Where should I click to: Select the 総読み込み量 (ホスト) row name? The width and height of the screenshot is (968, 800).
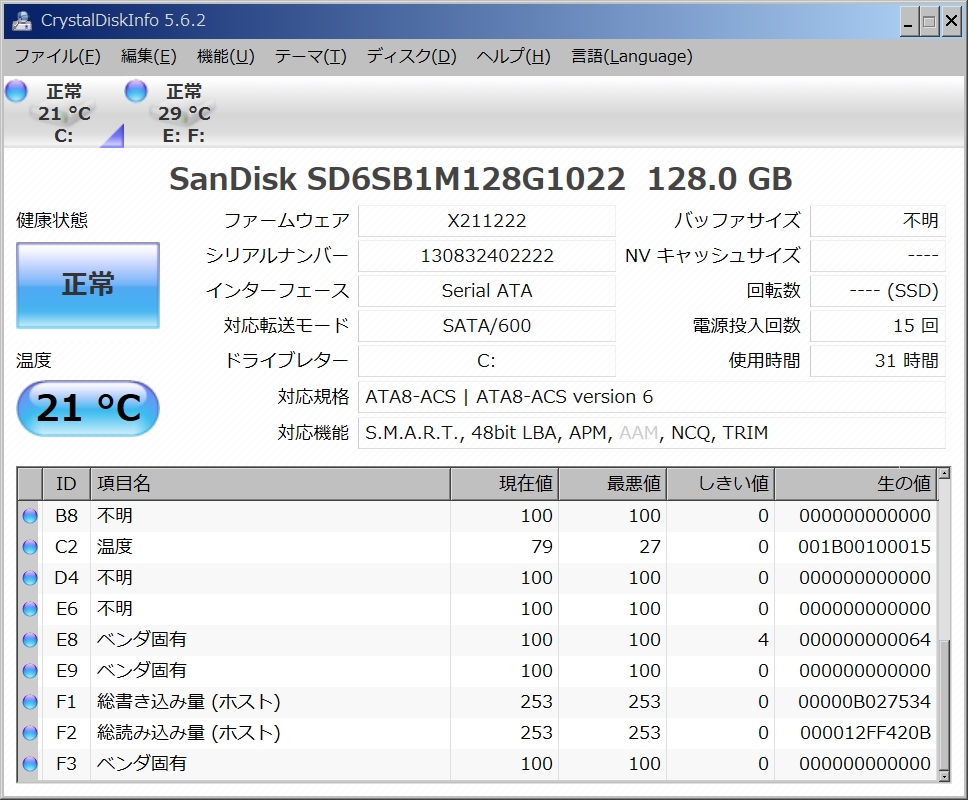tap(188, 733)
